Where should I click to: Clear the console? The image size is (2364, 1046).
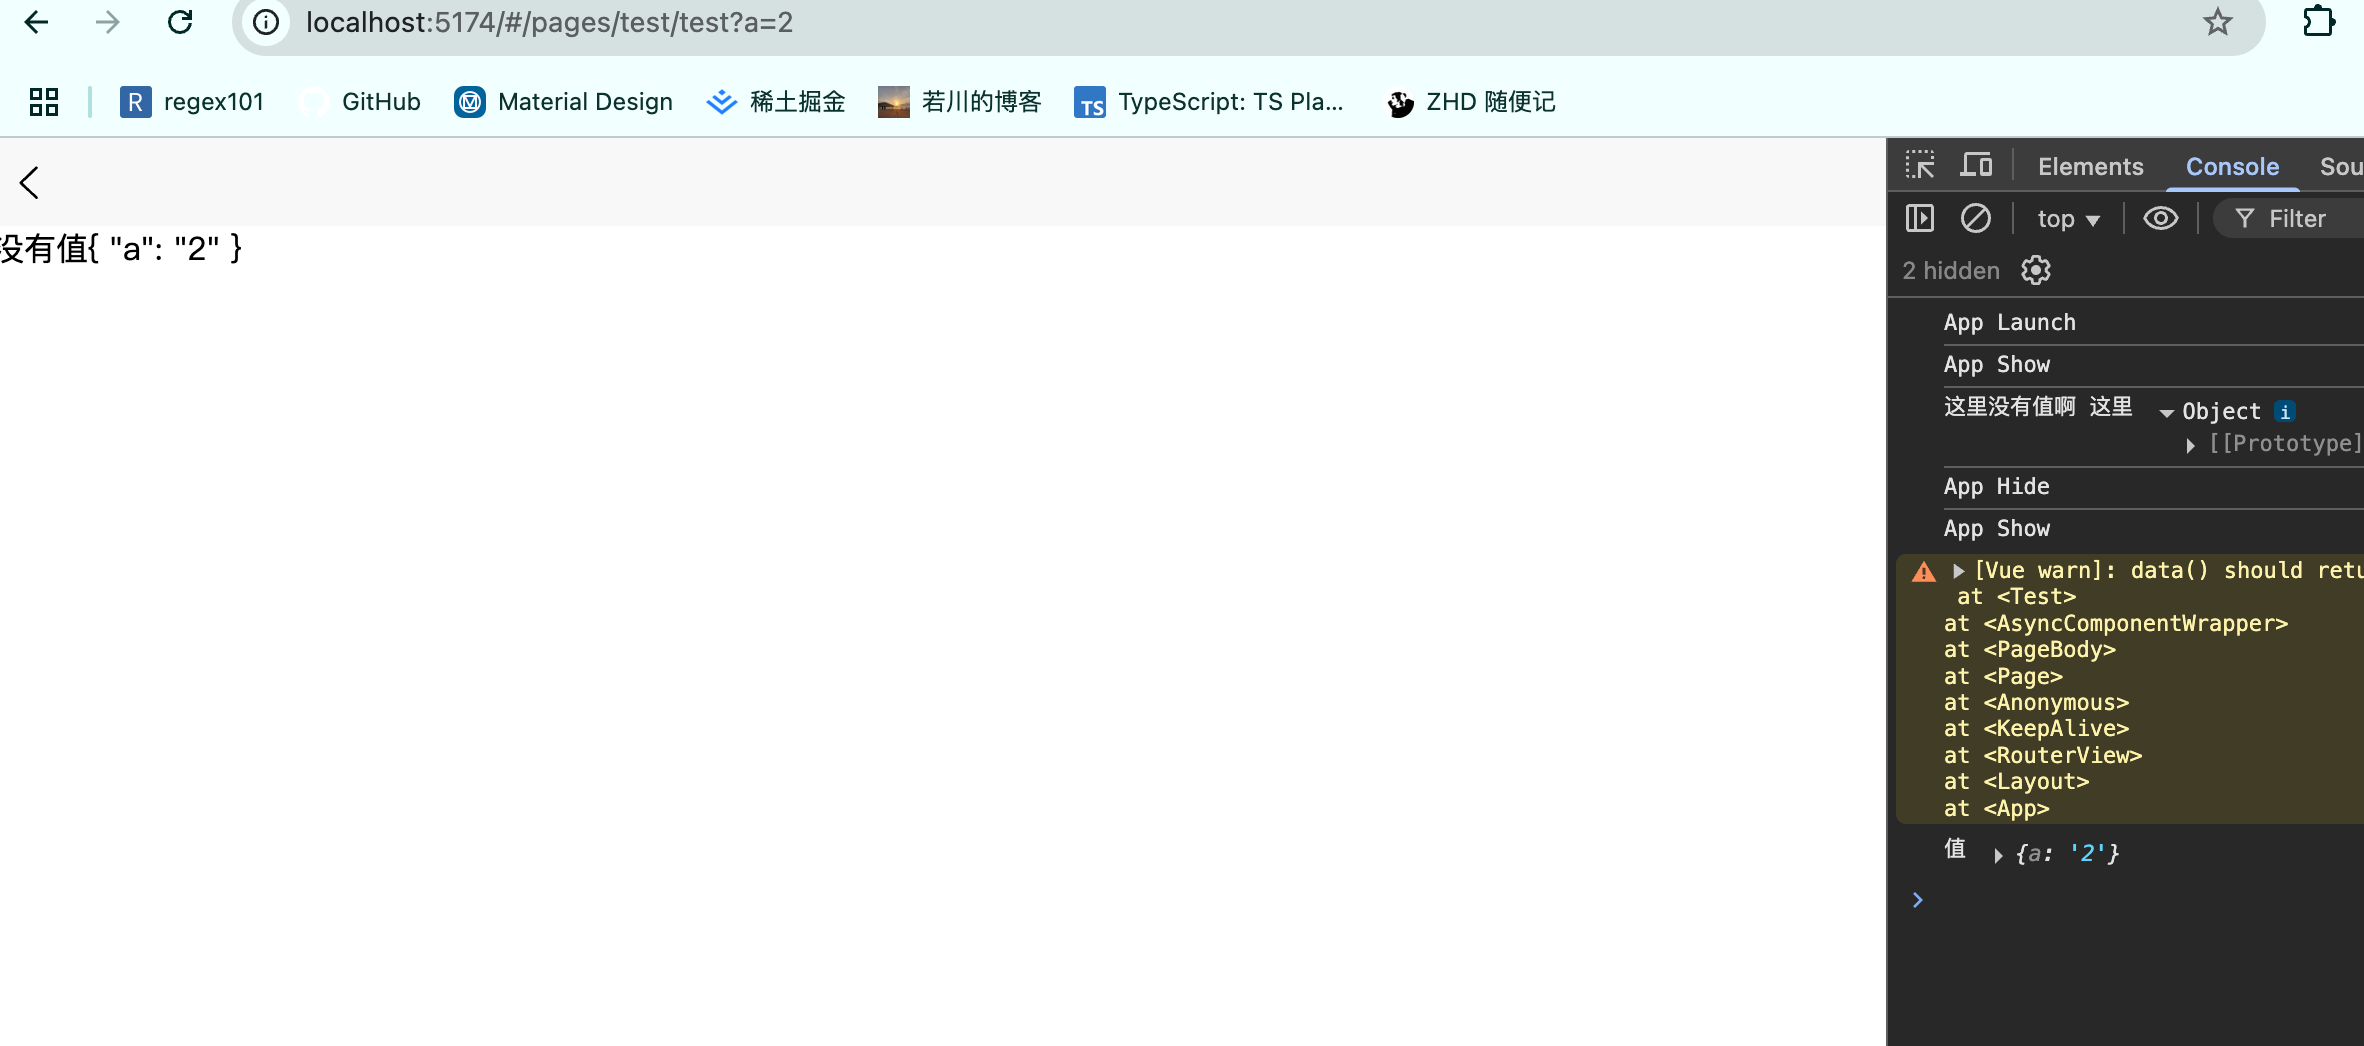tap(1975, 218)
